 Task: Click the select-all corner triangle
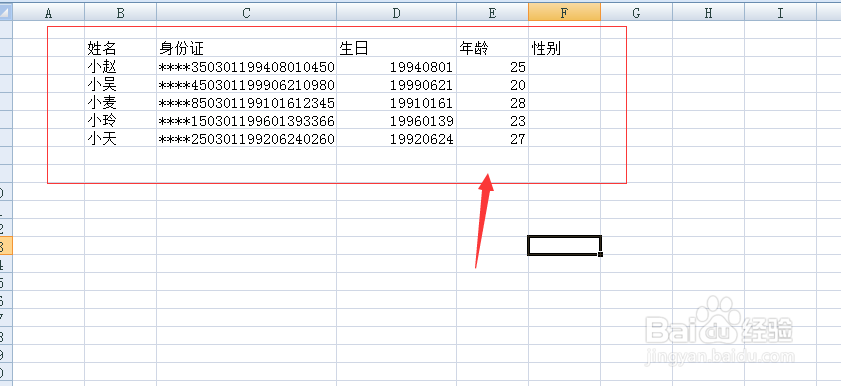click(6, 13)
